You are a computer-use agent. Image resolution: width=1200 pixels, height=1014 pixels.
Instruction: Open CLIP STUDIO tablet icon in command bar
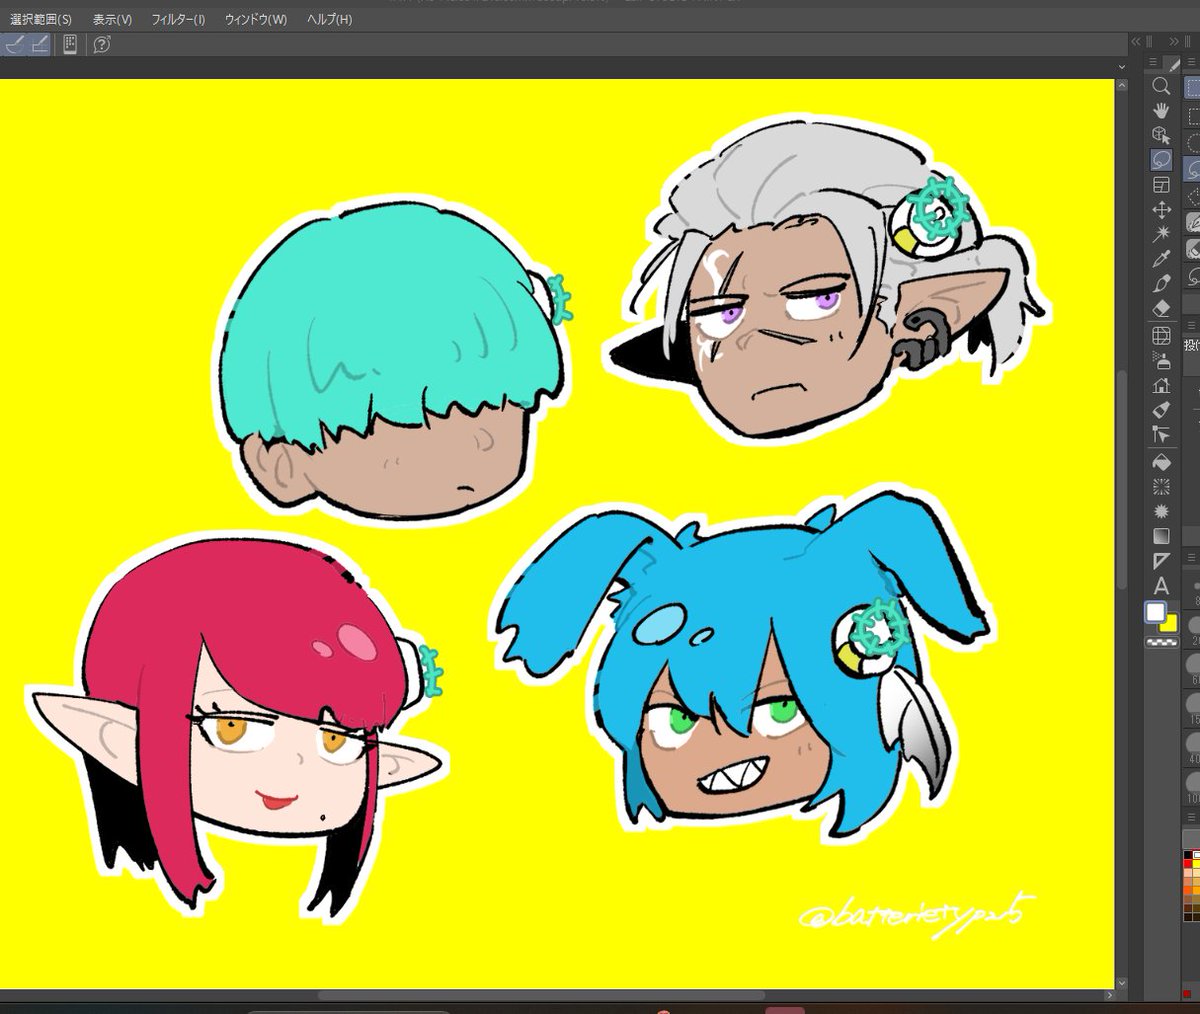tap(70, 44)
